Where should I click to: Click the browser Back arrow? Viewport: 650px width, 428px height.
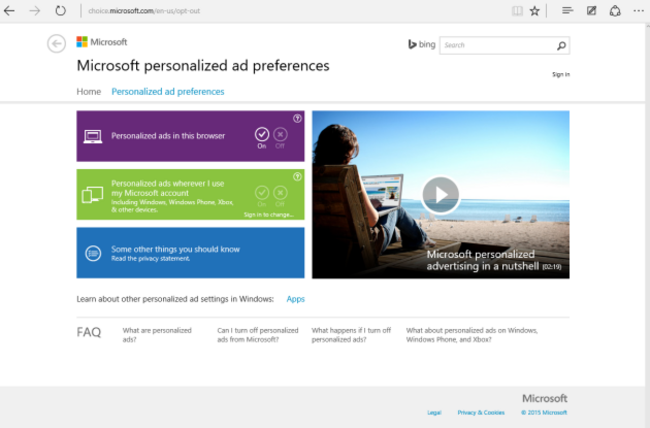click(9, 10)
